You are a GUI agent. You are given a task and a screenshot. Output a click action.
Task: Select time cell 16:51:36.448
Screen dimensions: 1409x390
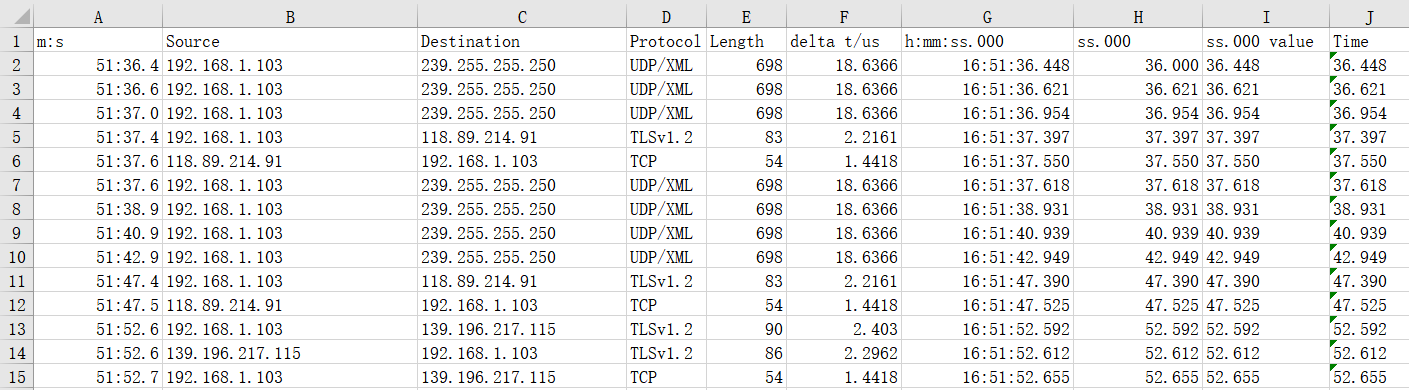[x=987, y=65]
